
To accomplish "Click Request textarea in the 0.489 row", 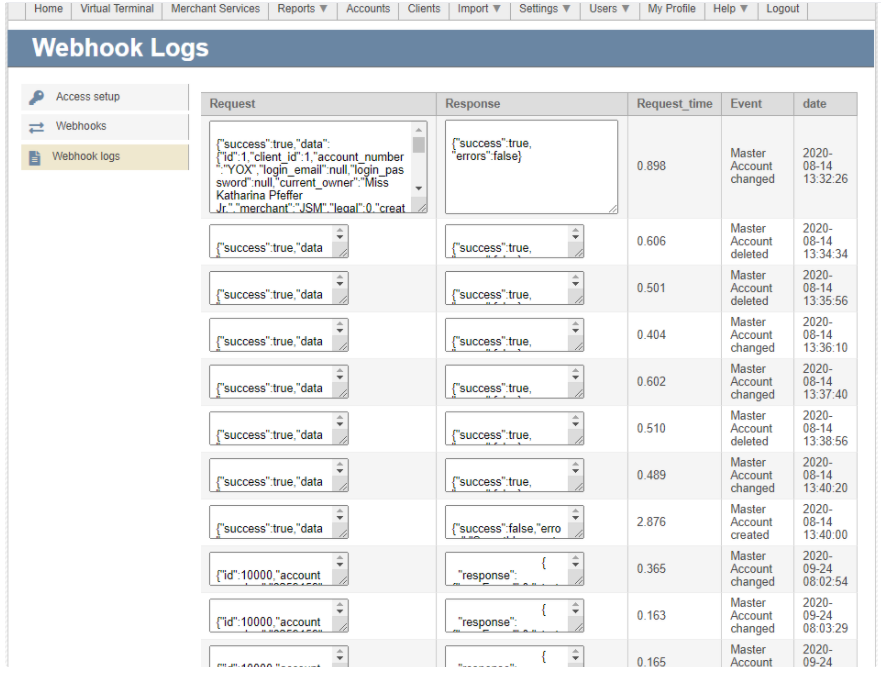I will 279,475.
